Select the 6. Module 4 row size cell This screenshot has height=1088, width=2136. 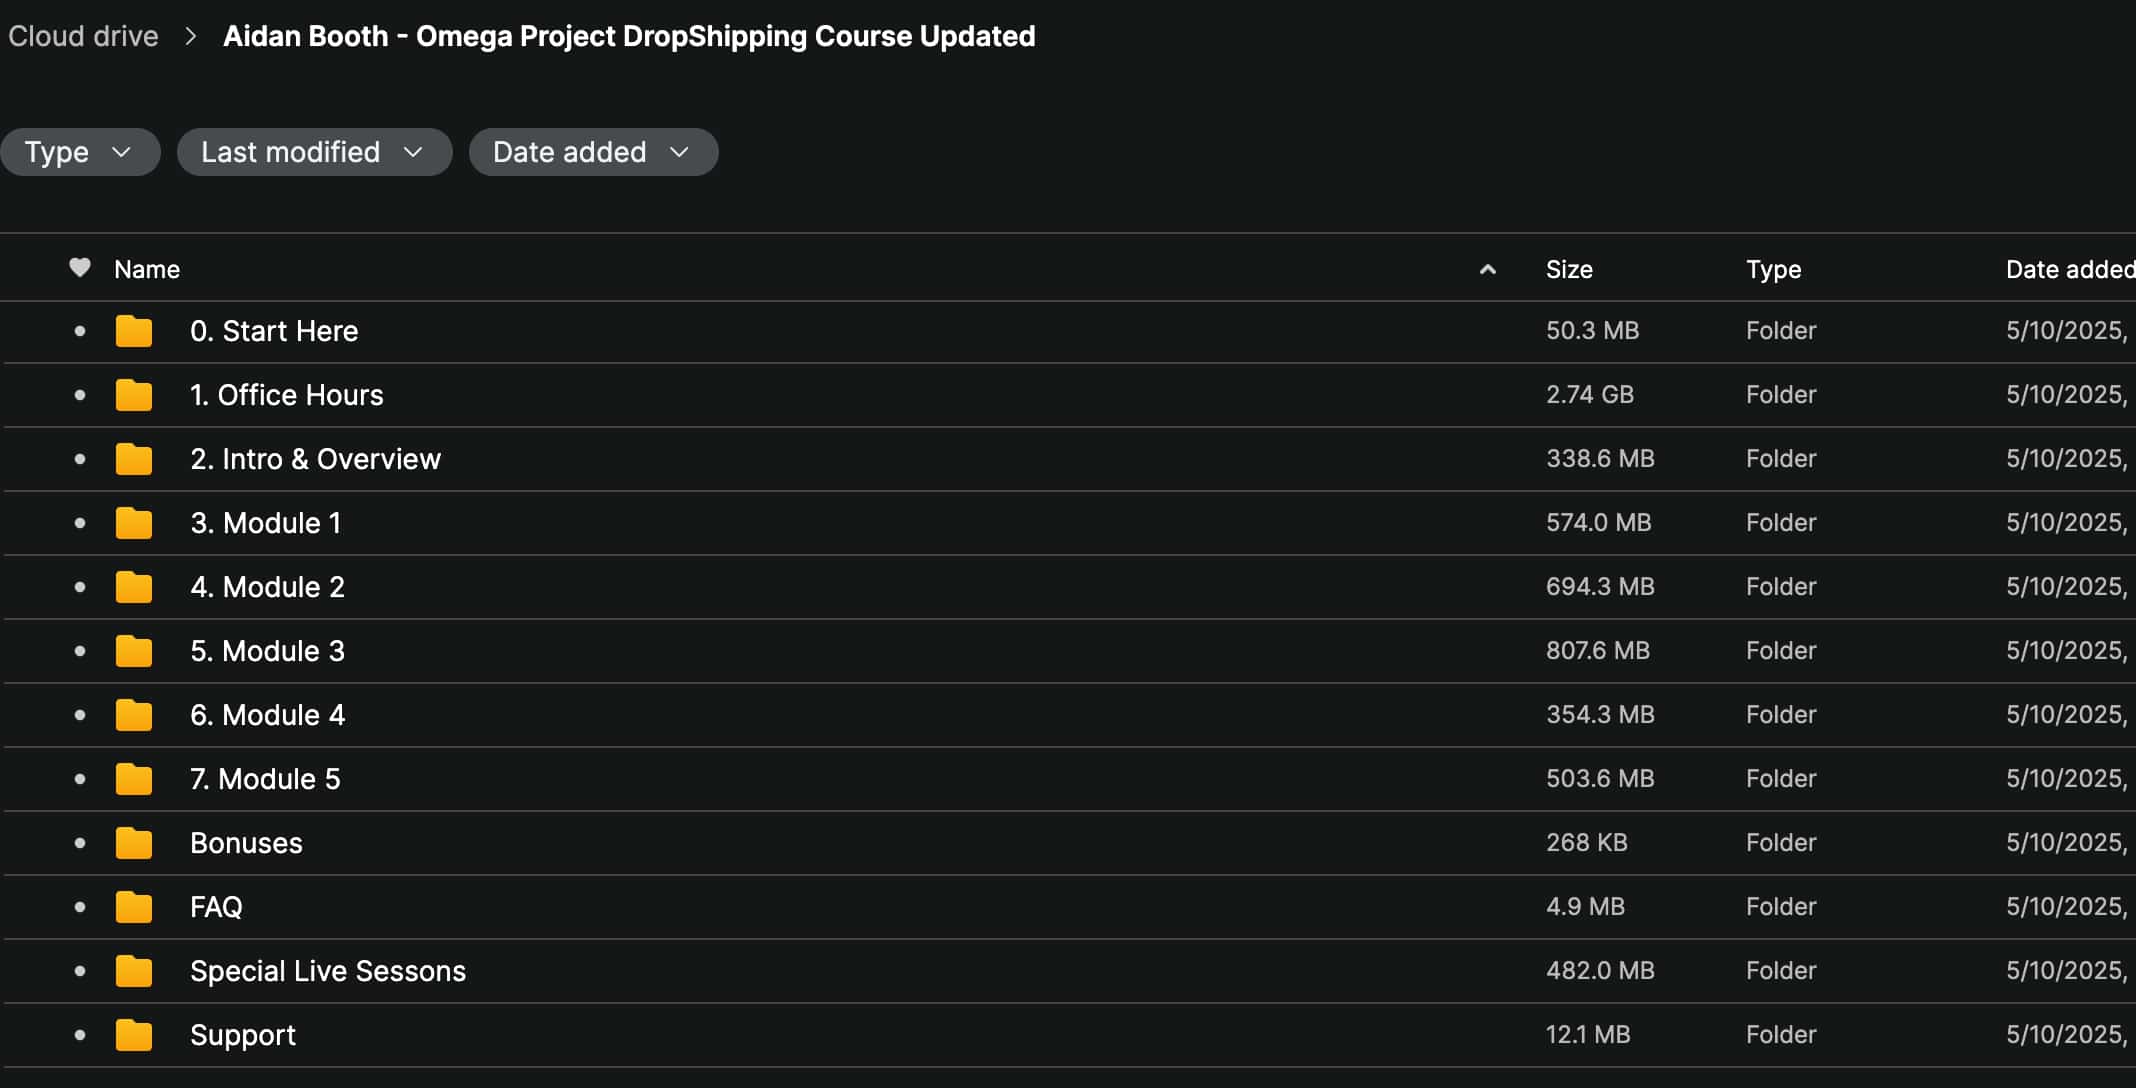click(1600, 715)
